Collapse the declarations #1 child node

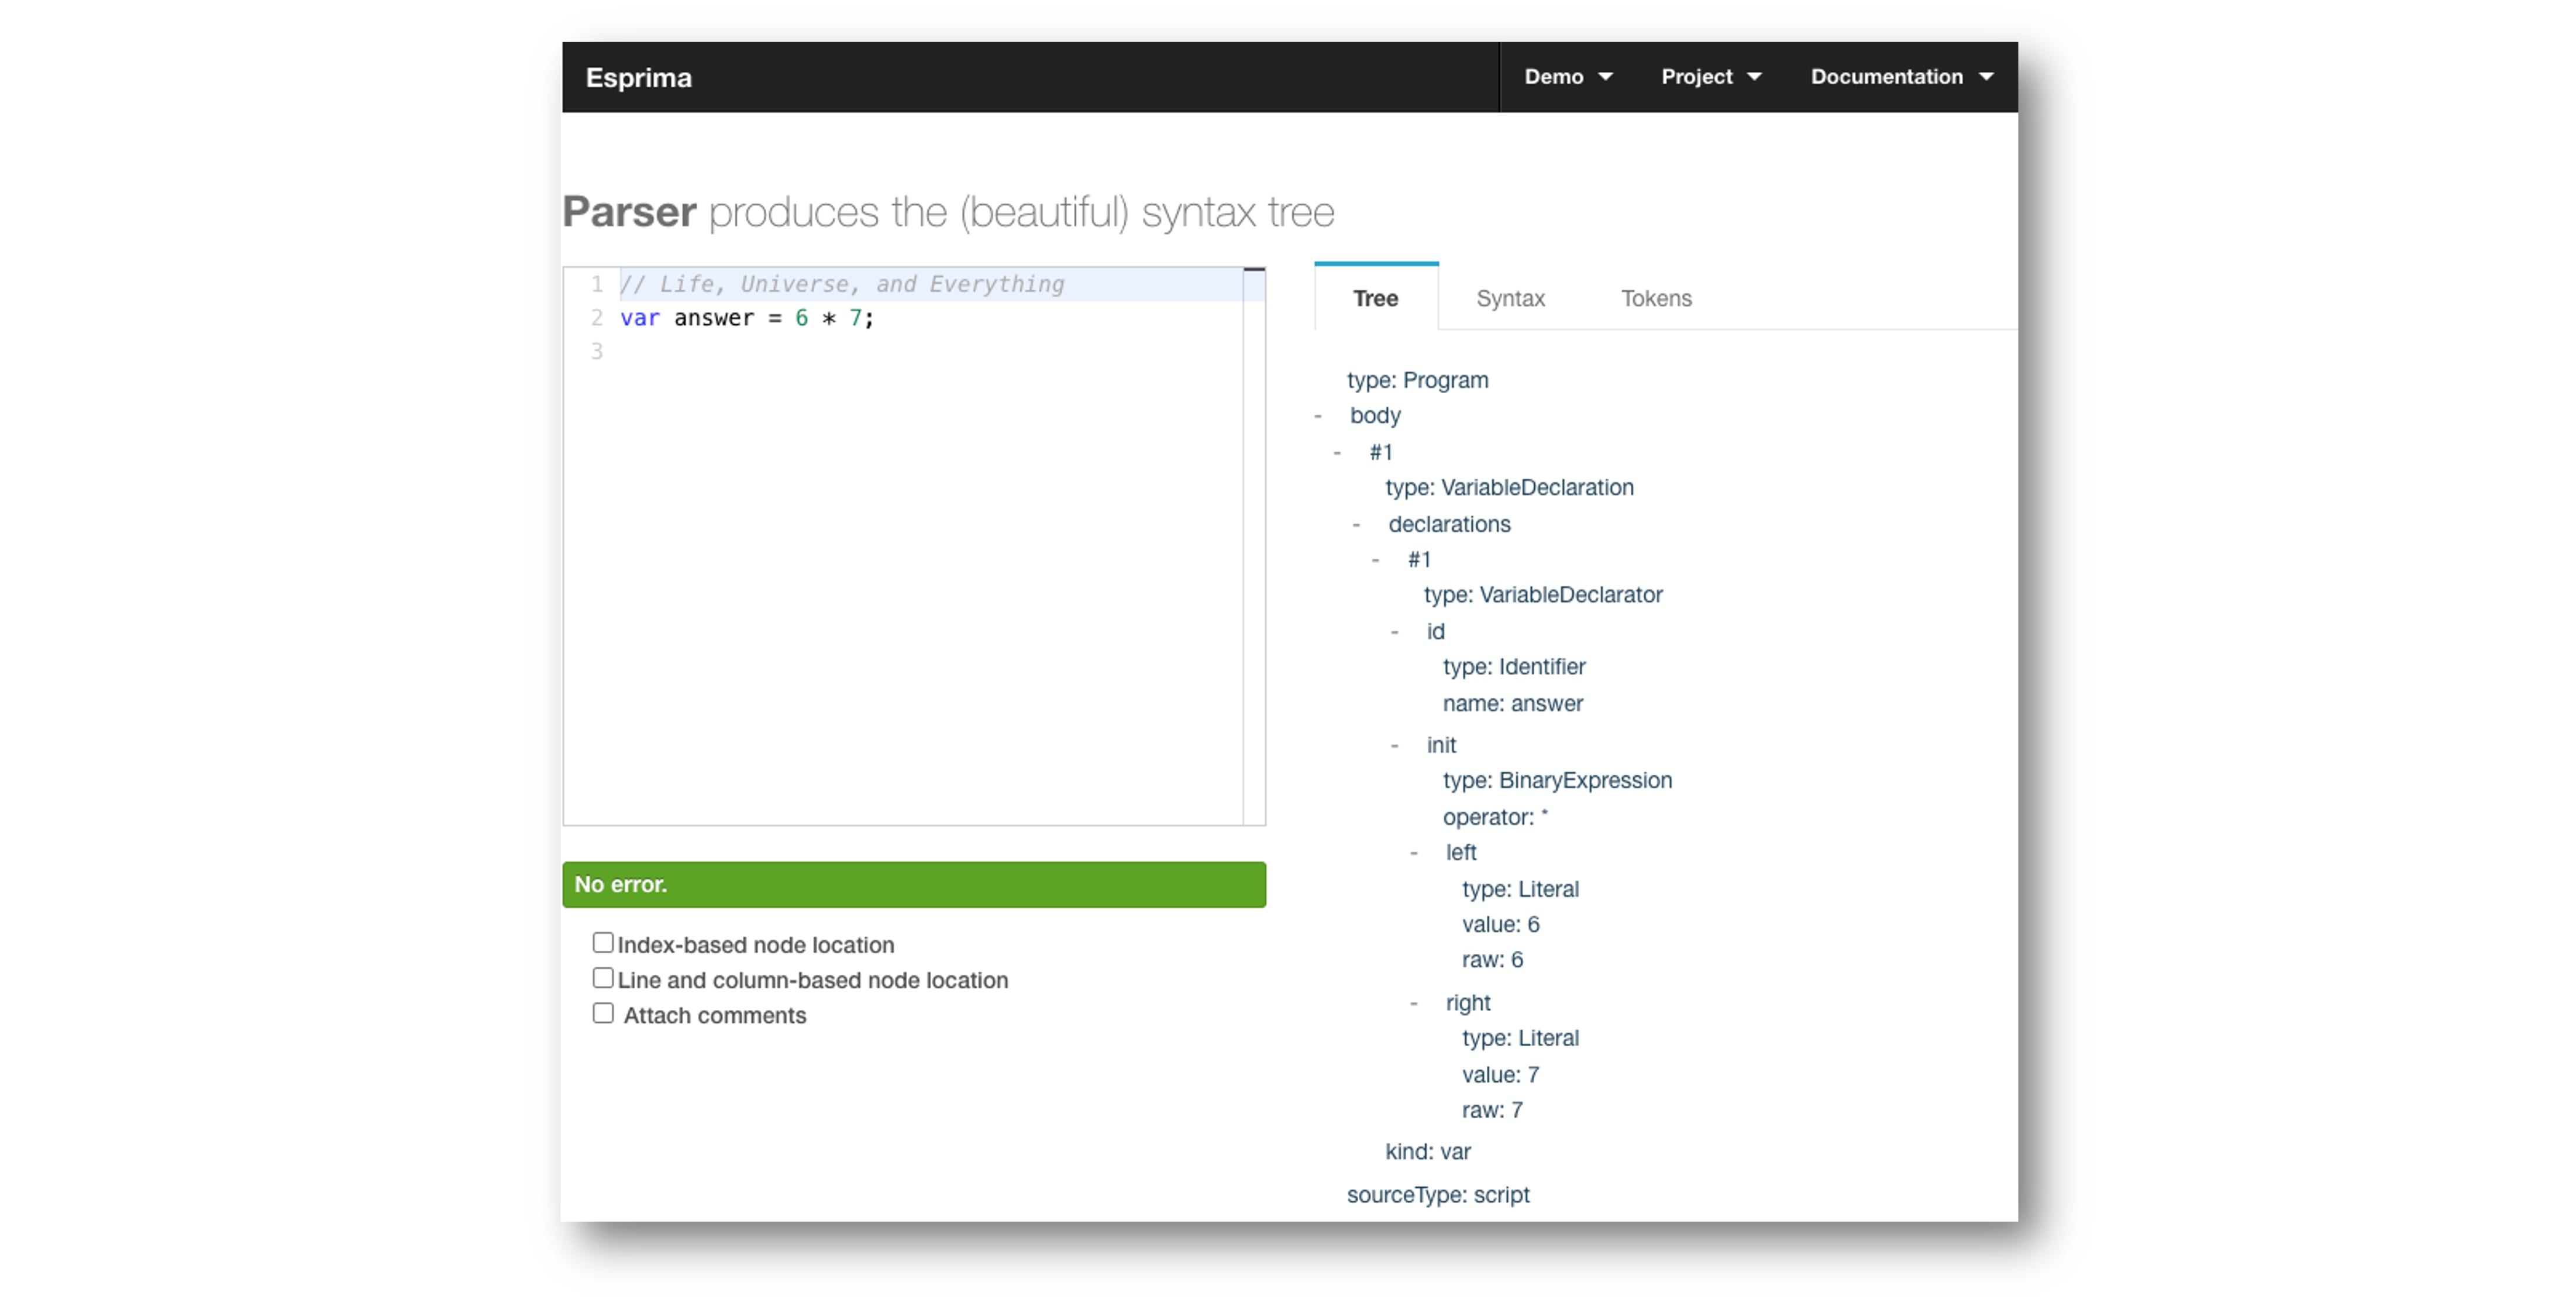(1376, 560)
